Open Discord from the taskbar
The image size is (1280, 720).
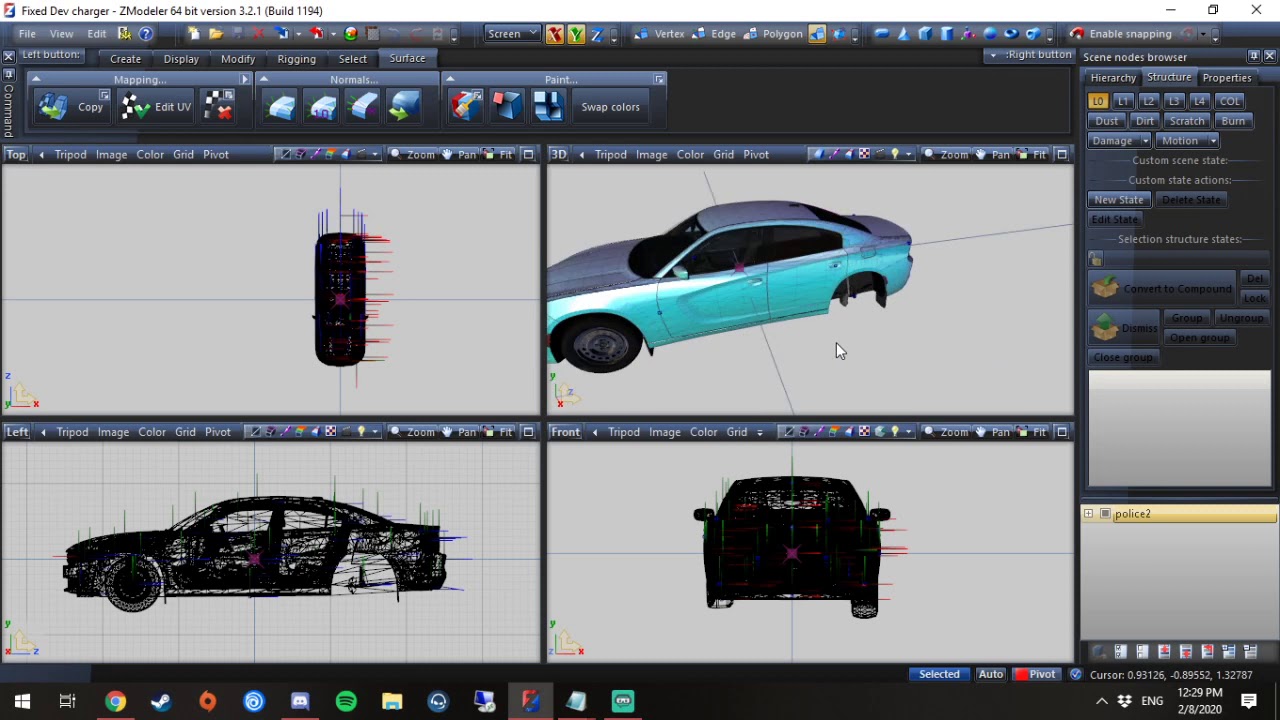pos(300,701)
